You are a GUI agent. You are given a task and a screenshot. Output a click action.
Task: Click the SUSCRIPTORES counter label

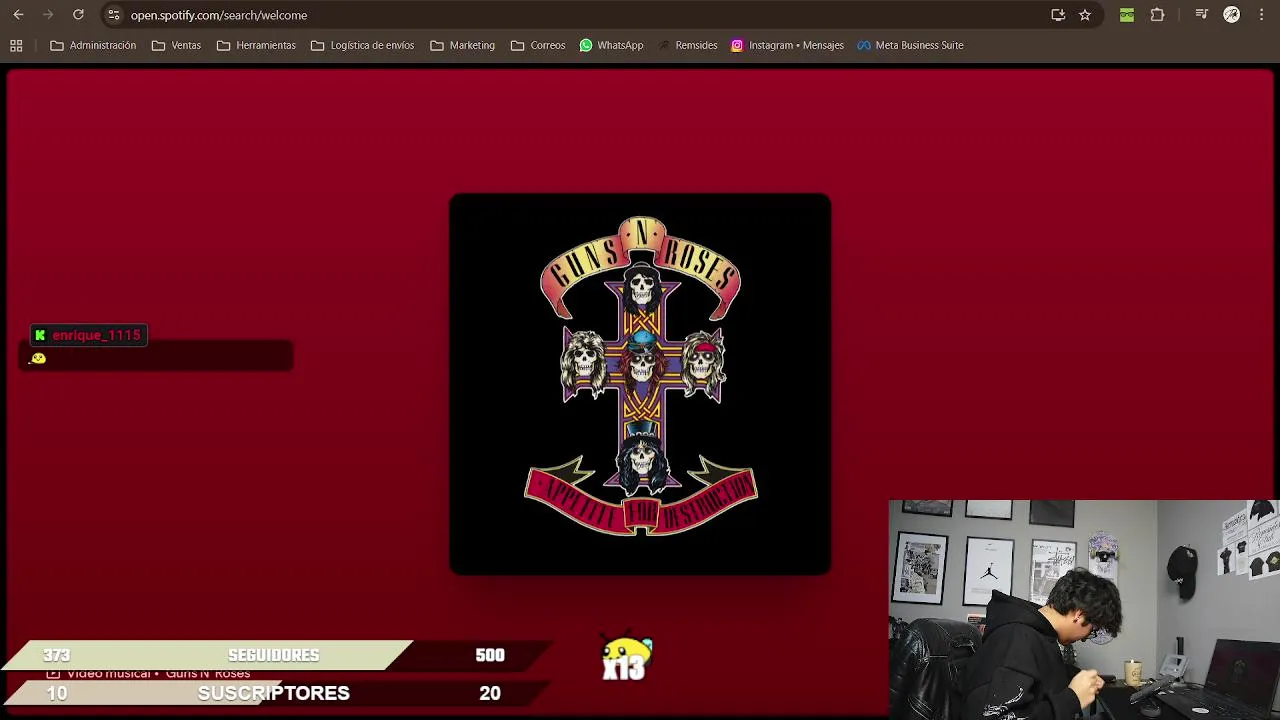pyautogui.click(x=273, y=693)
